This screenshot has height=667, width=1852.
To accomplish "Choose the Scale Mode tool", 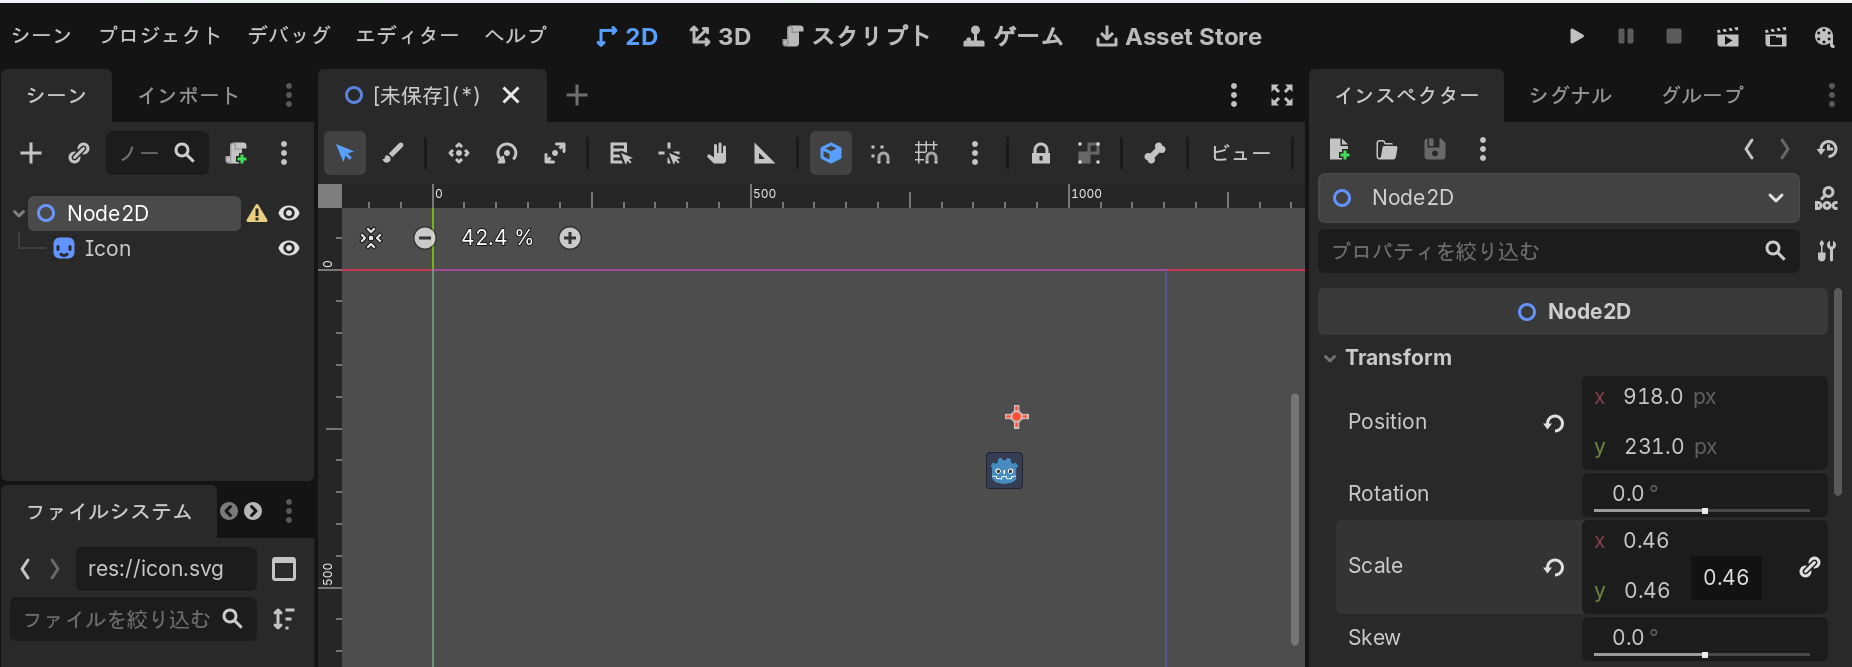I will click(x=555, y=153).
